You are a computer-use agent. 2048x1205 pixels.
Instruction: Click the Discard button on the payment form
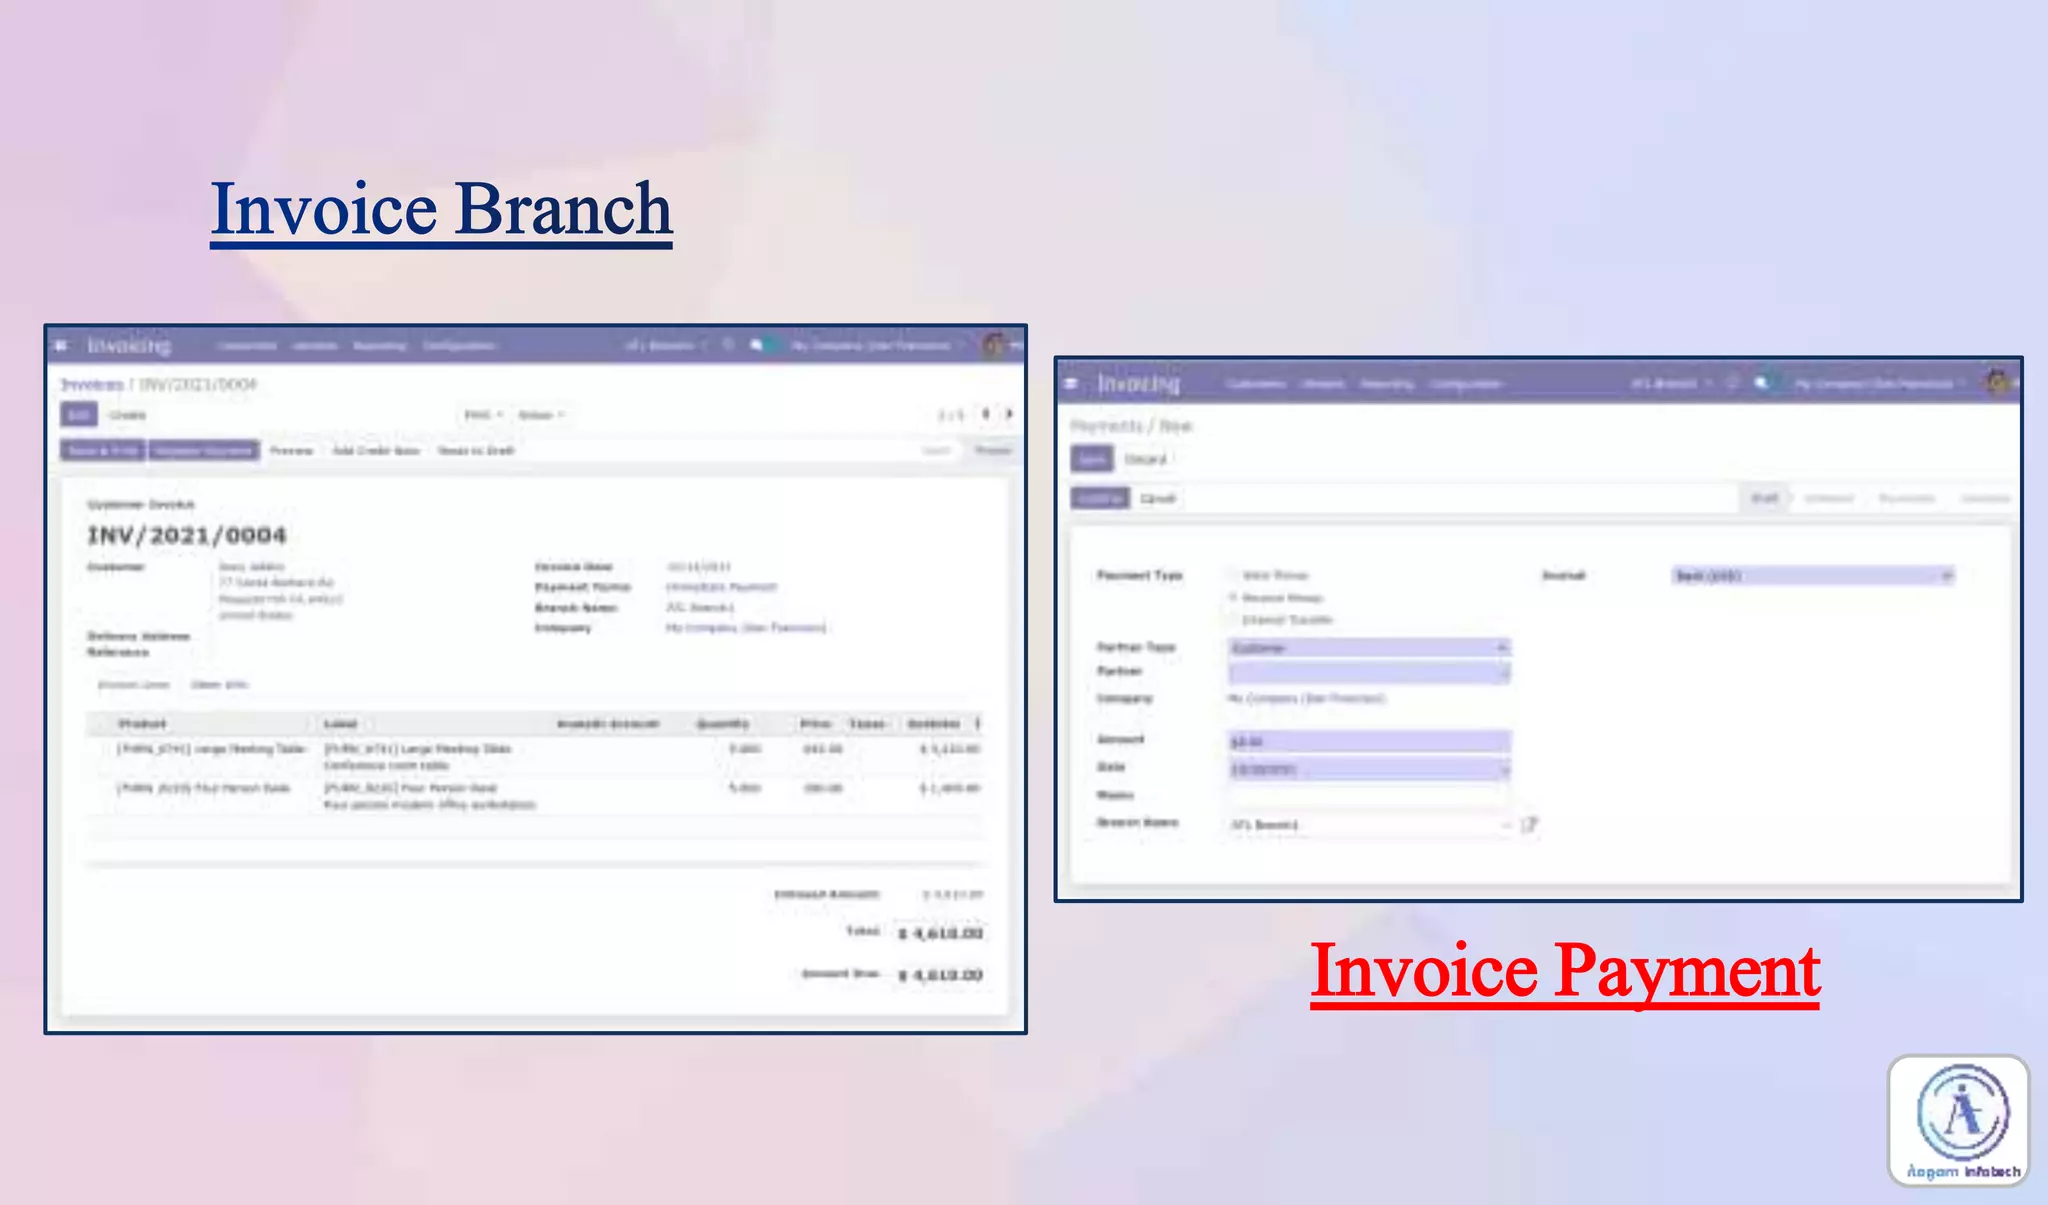(x=1145, y=459)
